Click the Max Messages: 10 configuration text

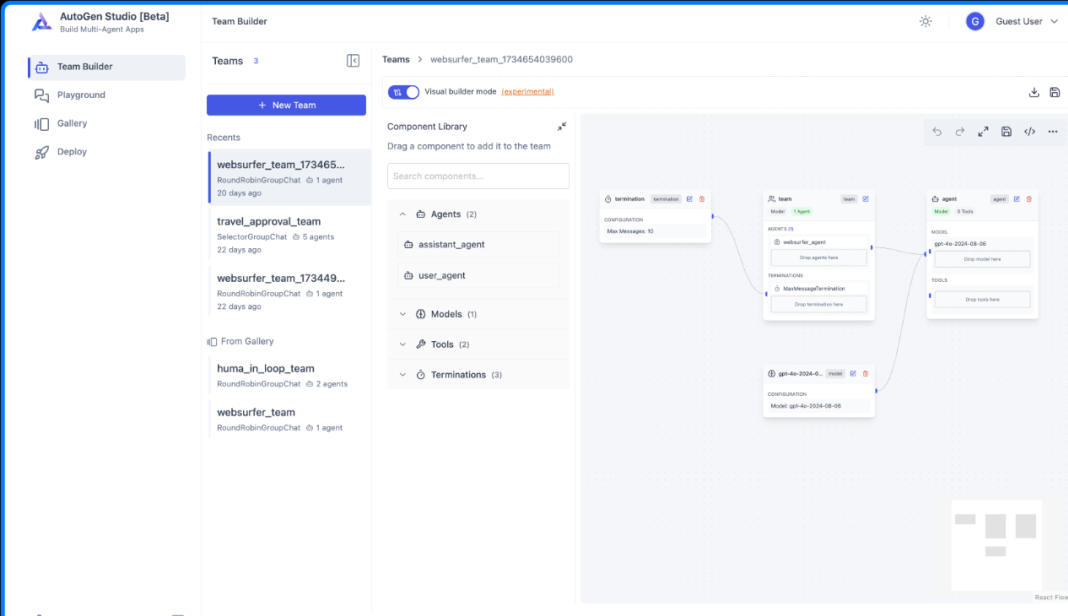pyautogui.click(x=630, y=231)
